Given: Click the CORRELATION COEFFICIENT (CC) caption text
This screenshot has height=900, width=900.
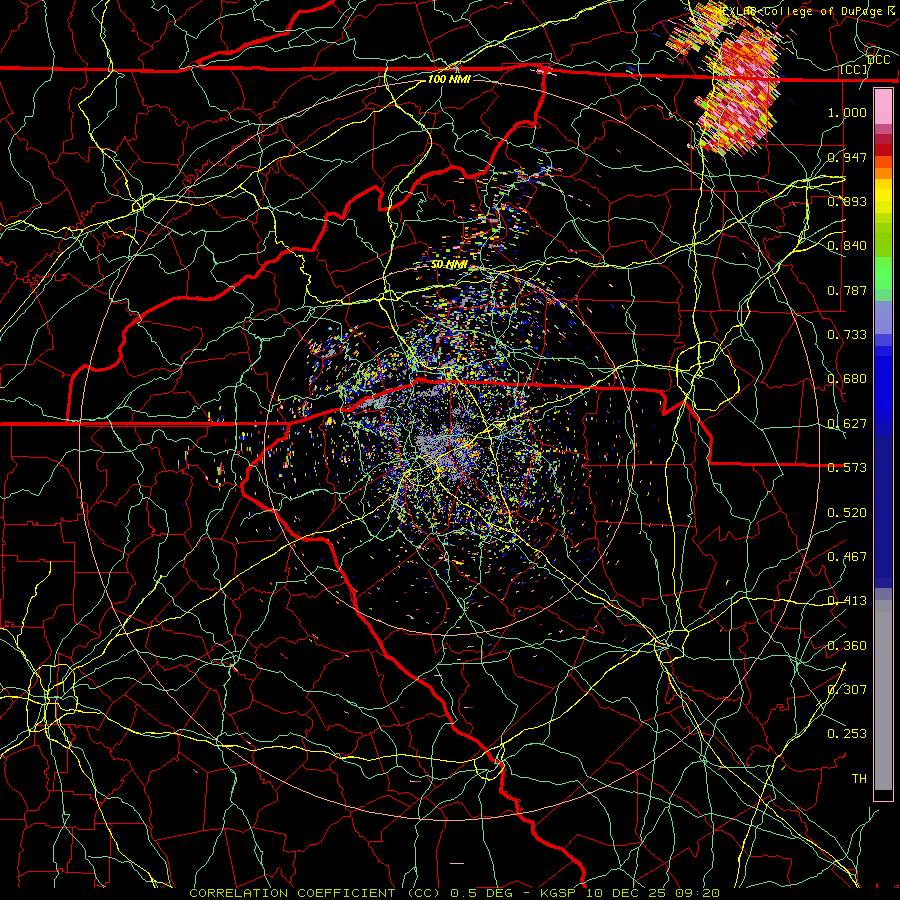Looking at the screenshot, I should click(315, 893).
